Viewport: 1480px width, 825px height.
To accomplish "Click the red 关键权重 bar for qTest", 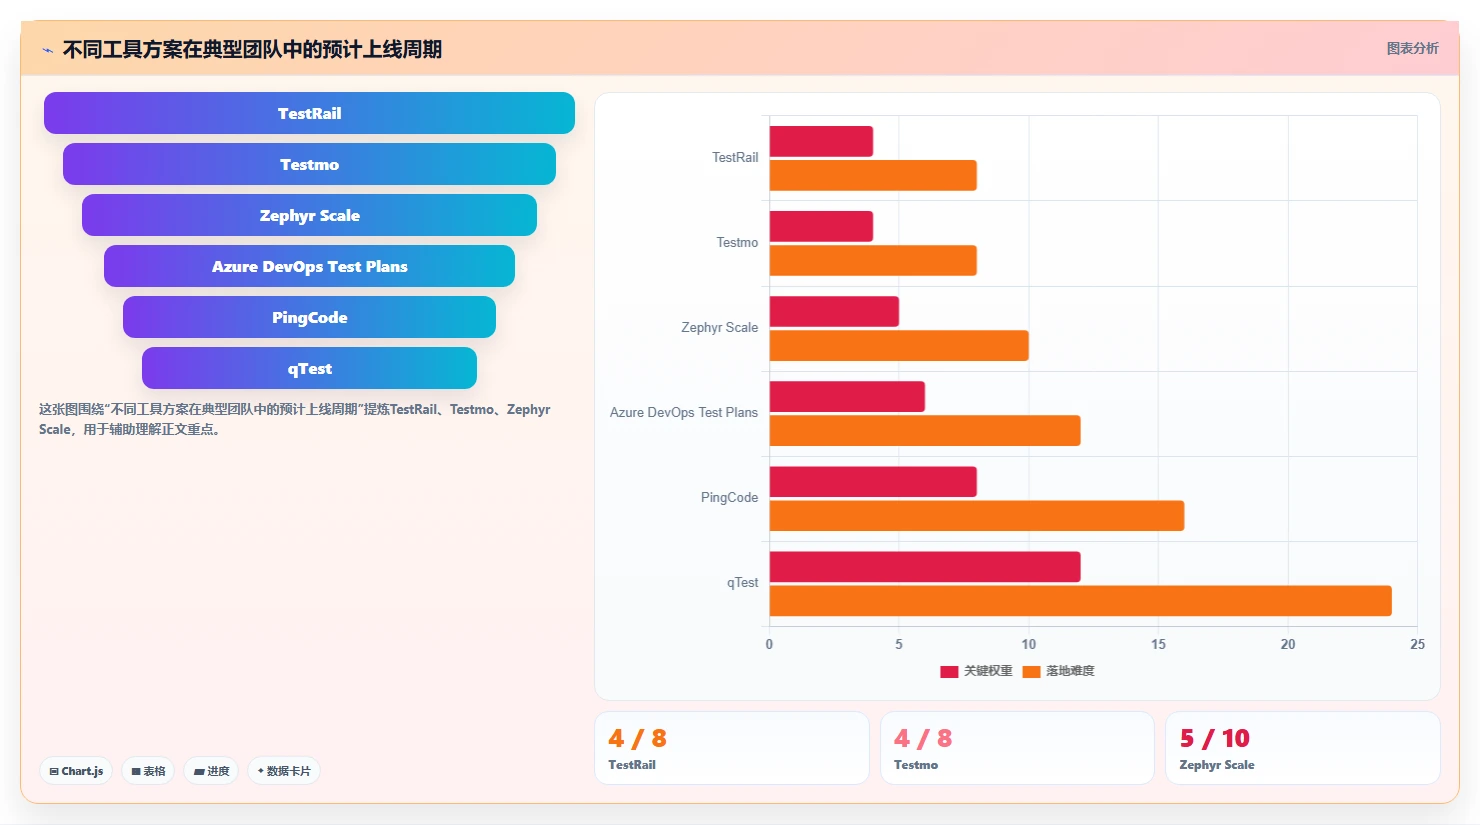I will 925,566.
